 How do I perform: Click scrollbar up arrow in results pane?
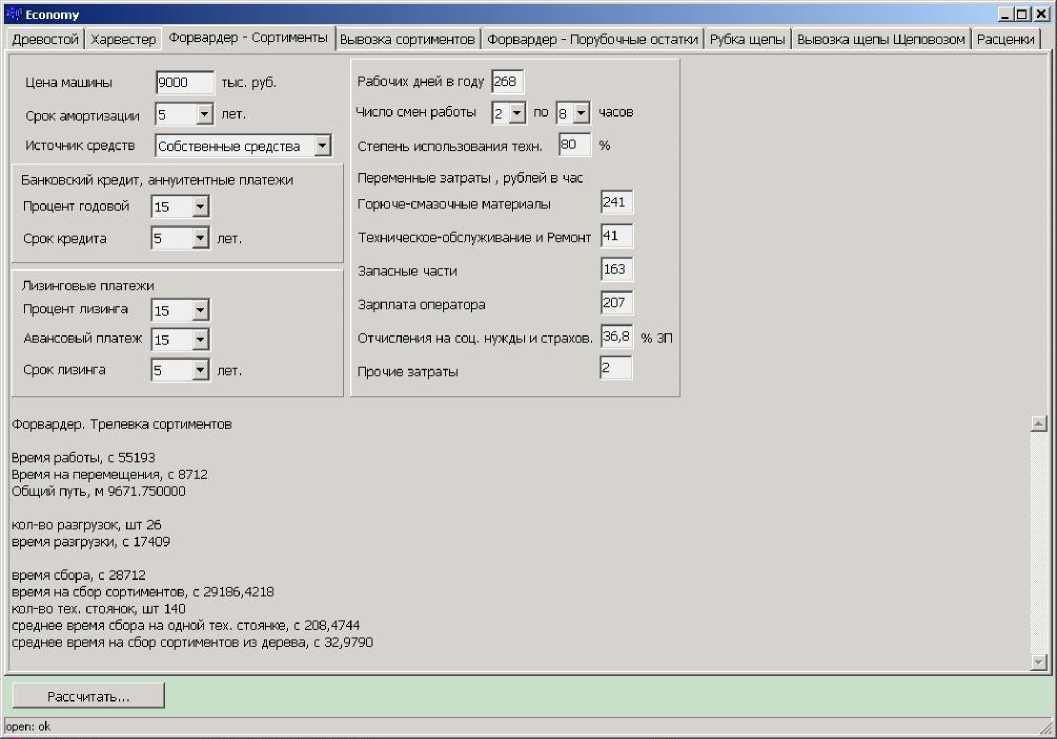1037,423
